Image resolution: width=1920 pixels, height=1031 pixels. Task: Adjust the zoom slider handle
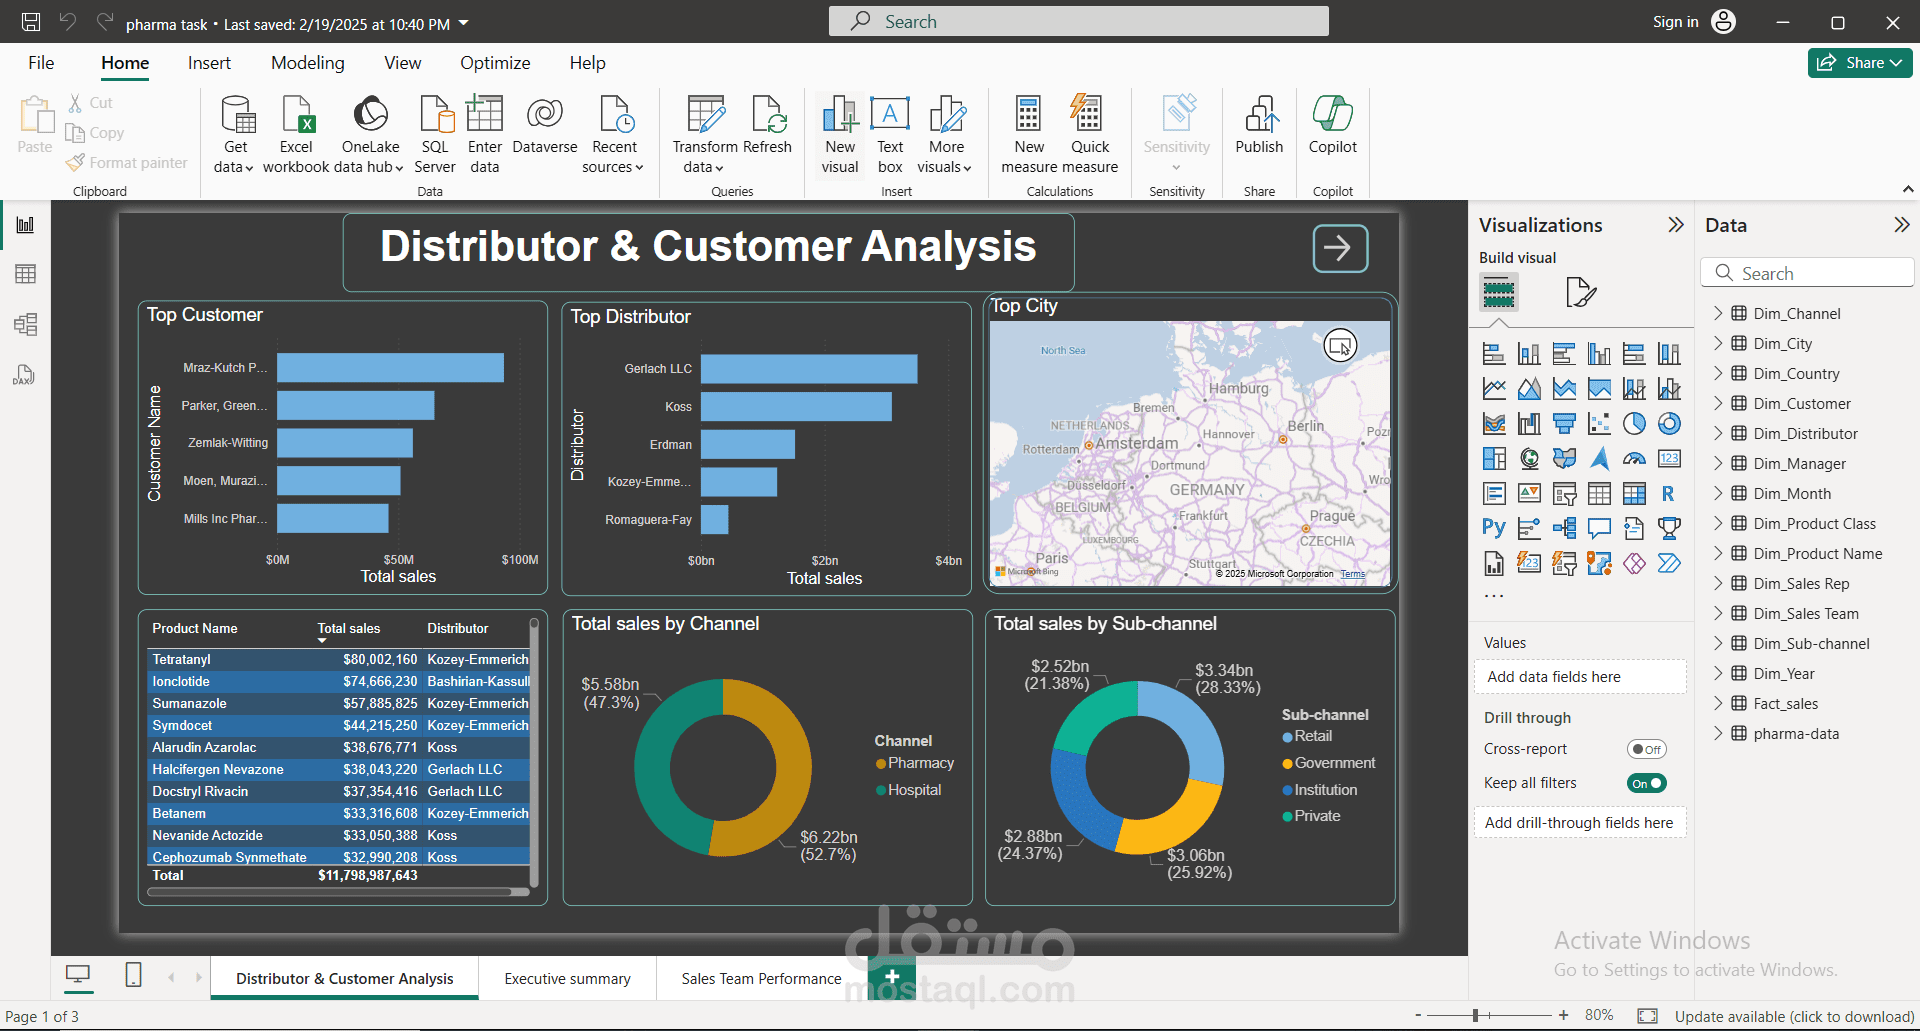tap(1475, 1015)
